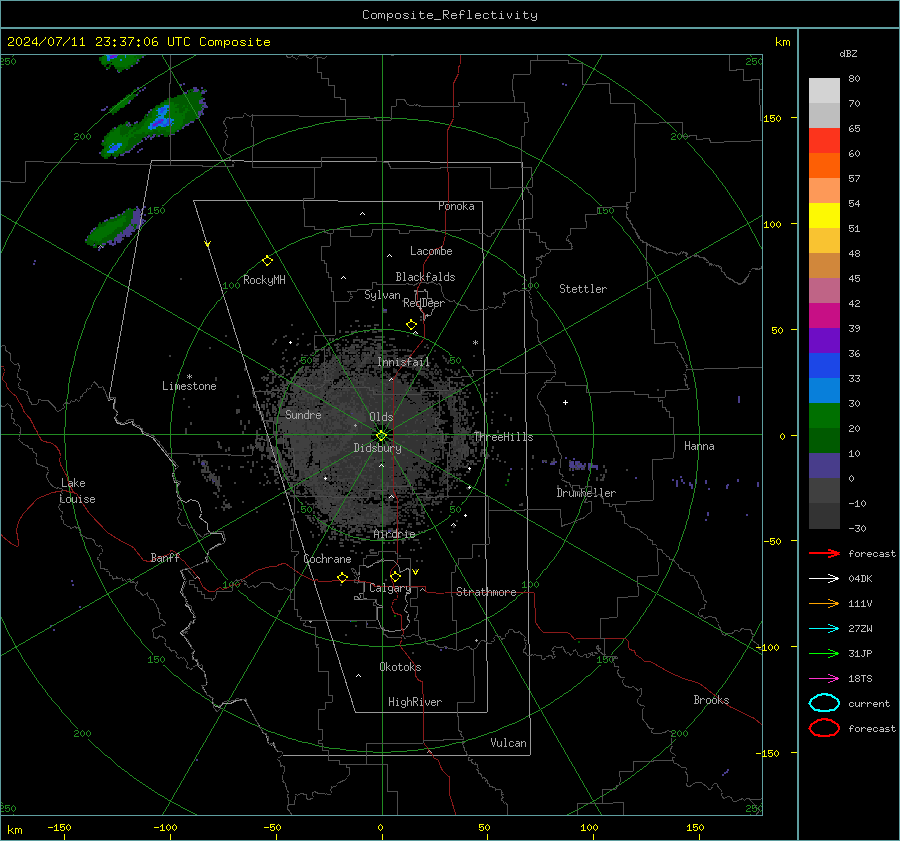900x841 pixels.
Task: Click the yellow radar-center diamond at Didsbury
Action: point(382,436)
